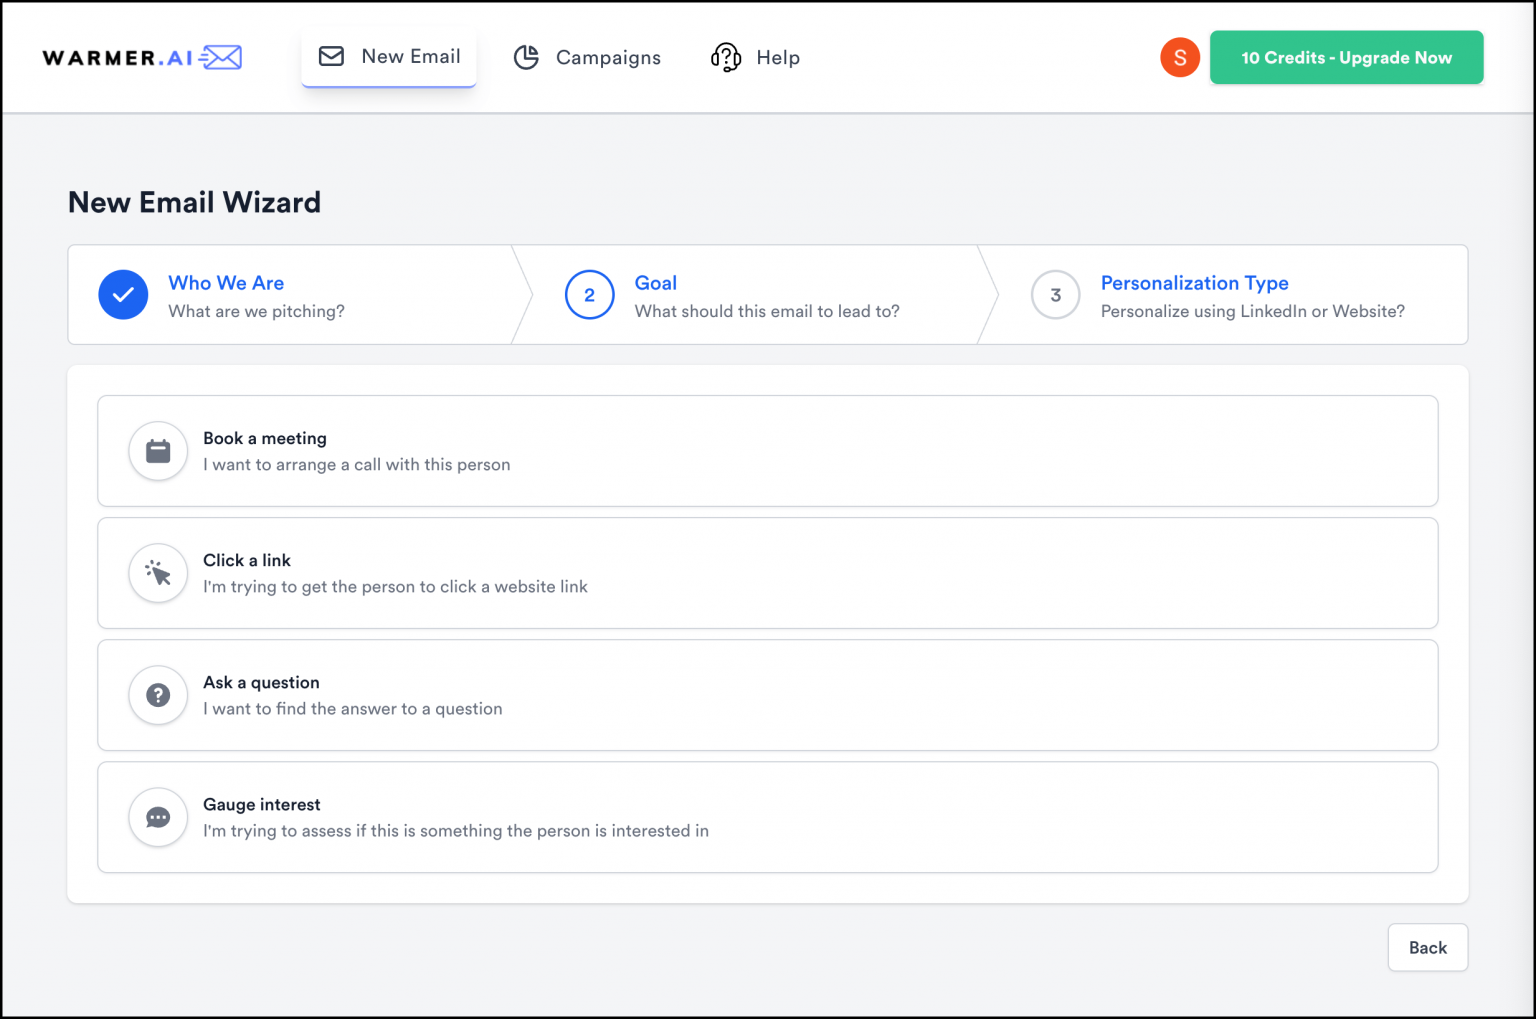Open the S account avatar menu
The height and width of the screenshot is (1019, 1536).
point(1180,57)
